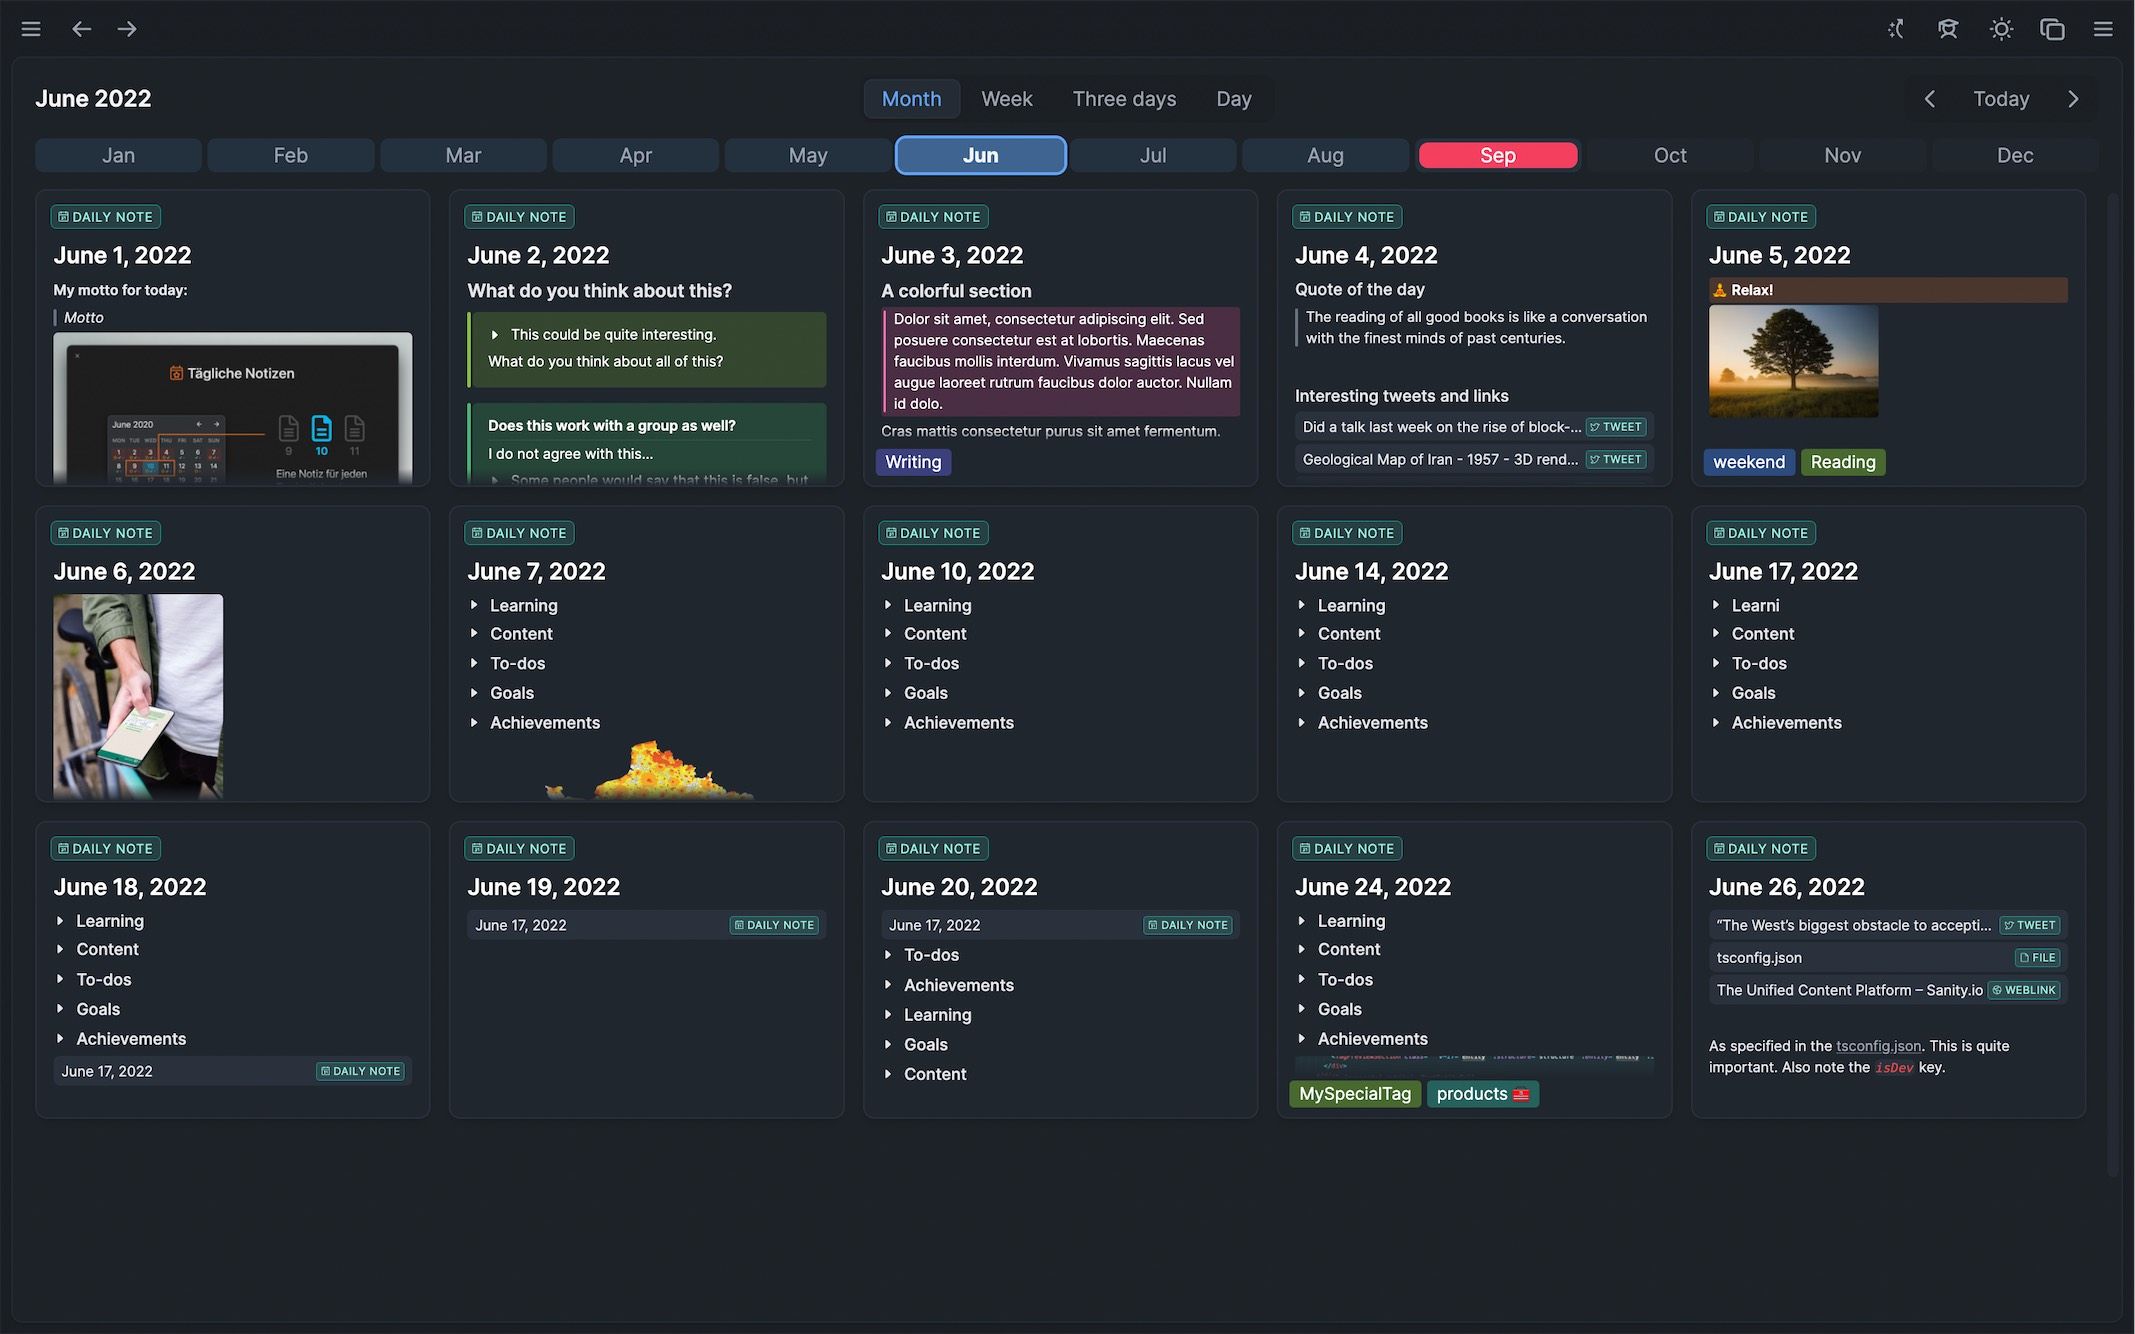Click the TWEET badge on the Geological Map link
This screenshot has height=1334, width=2135.
point(1616,459)
